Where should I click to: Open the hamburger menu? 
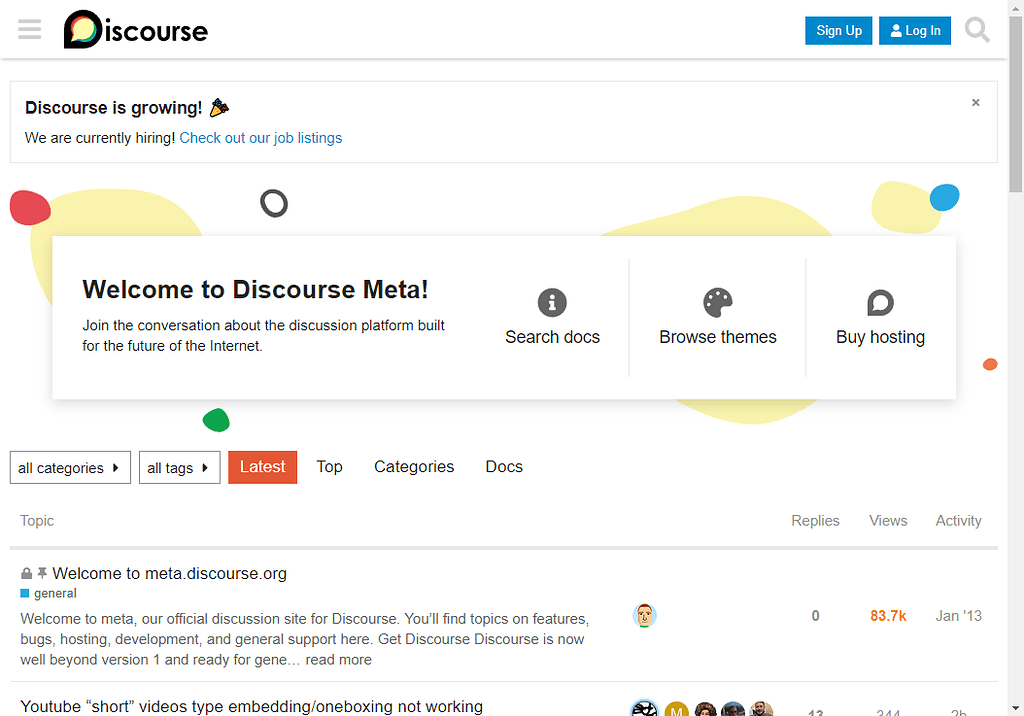[29, 29]
